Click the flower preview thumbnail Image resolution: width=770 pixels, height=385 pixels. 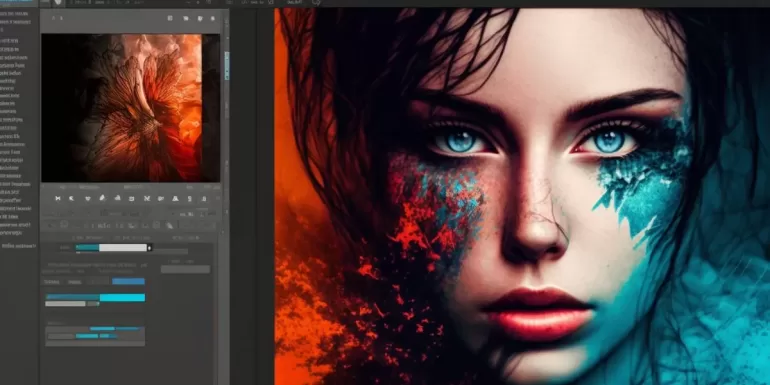tap(130, 108)
